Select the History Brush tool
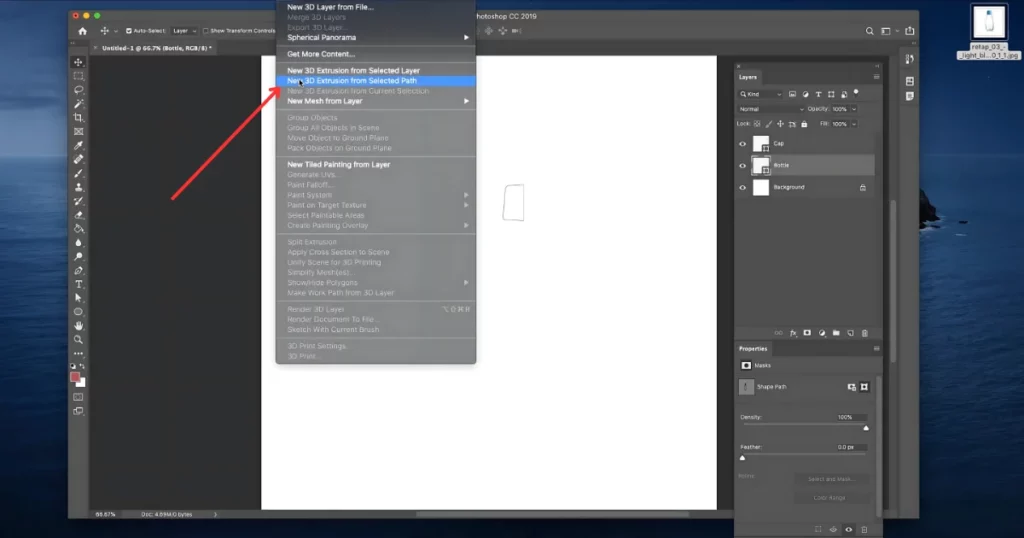The width and height of the screenshot is (1024, 538). pos(78,201)
